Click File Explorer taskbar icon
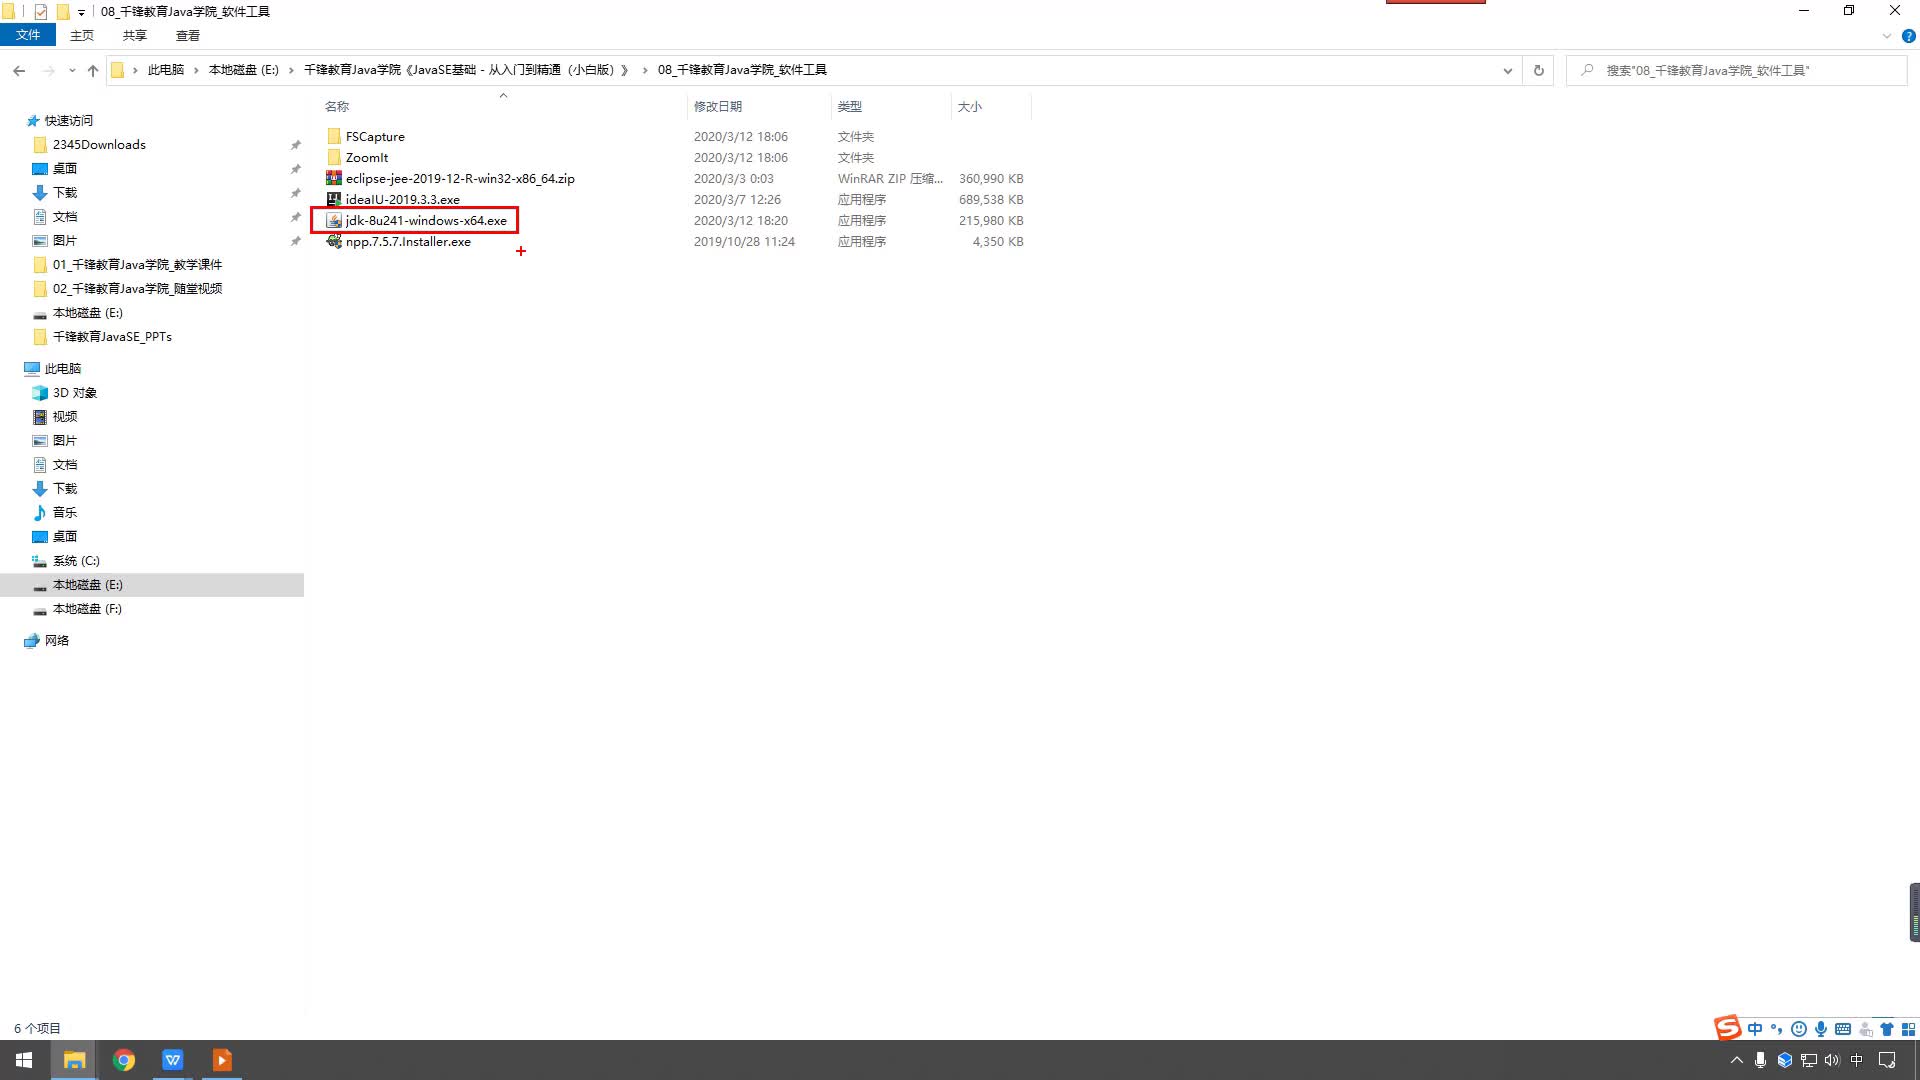Screen dimensions: 1920x1080 75,1060
